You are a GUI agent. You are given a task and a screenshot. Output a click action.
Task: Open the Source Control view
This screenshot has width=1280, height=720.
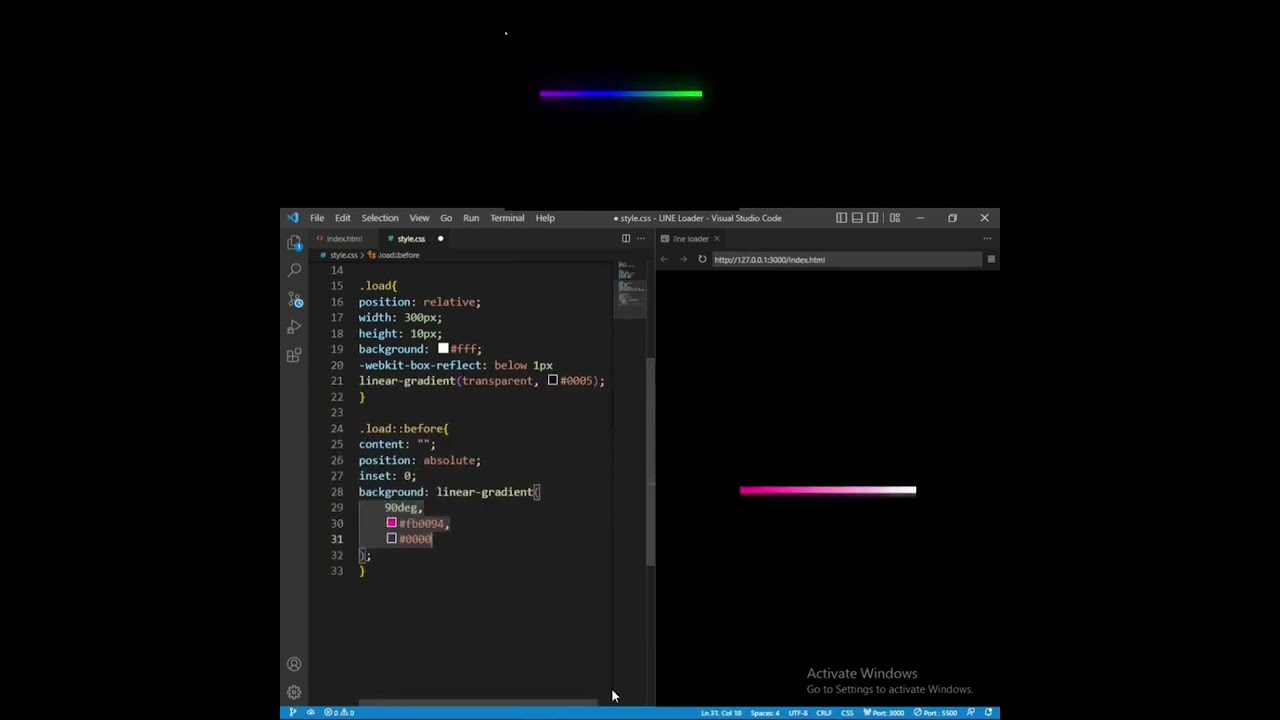tap(294, 299)
